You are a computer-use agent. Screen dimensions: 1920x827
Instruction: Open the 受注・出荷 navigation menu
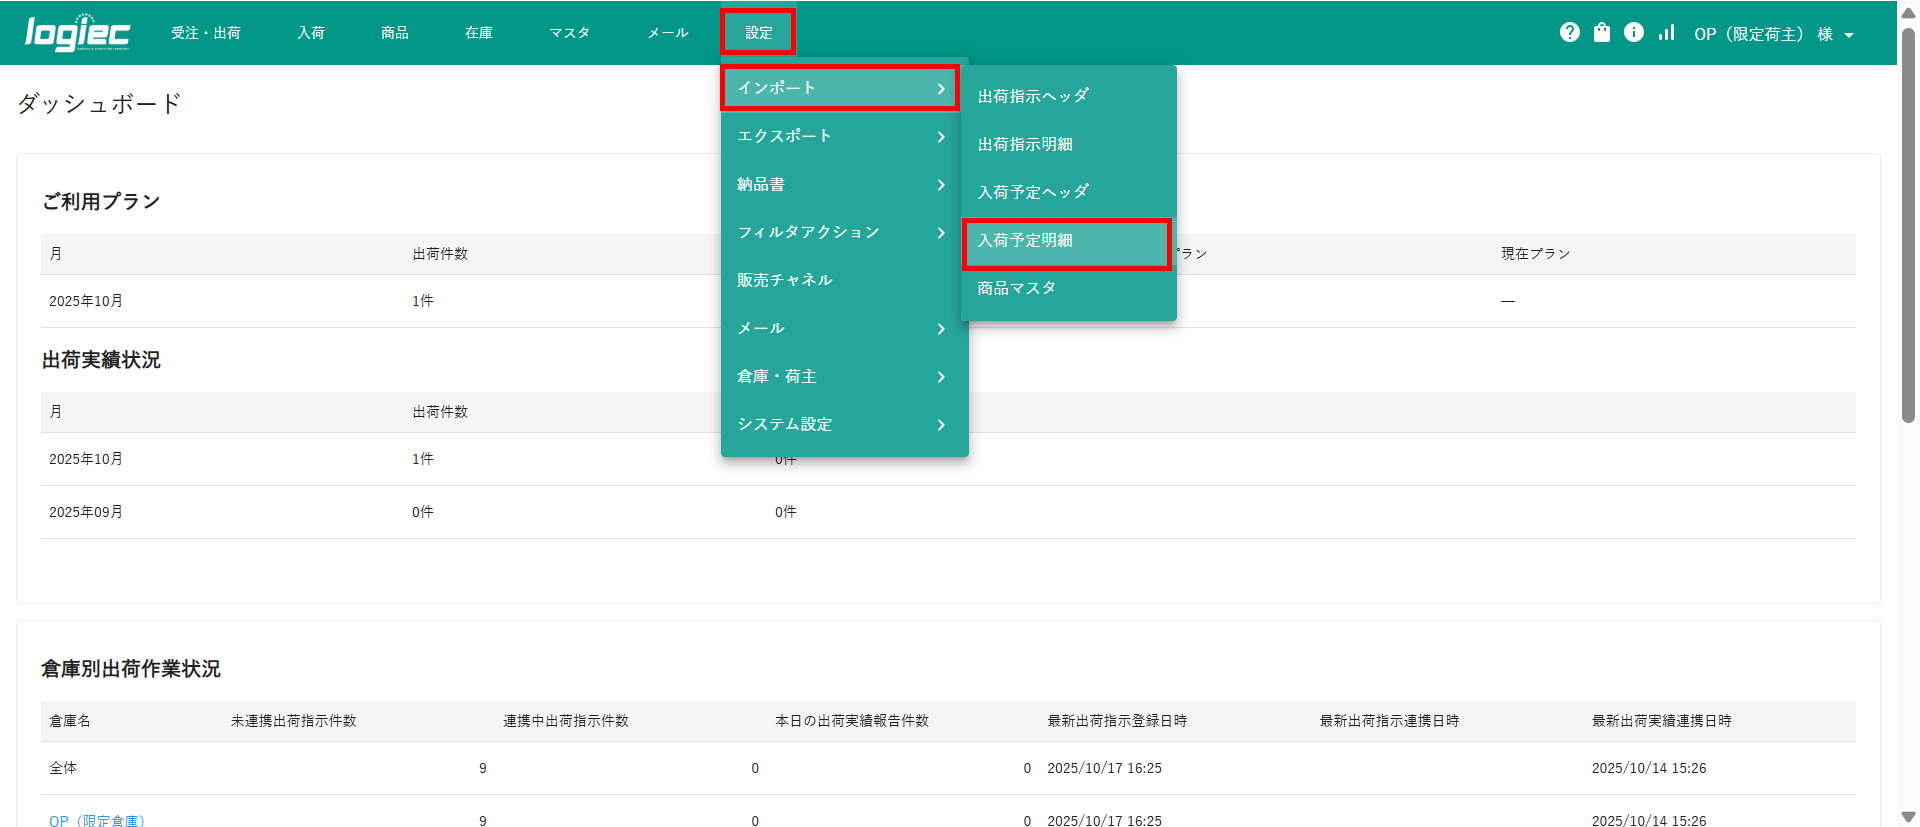206,33
